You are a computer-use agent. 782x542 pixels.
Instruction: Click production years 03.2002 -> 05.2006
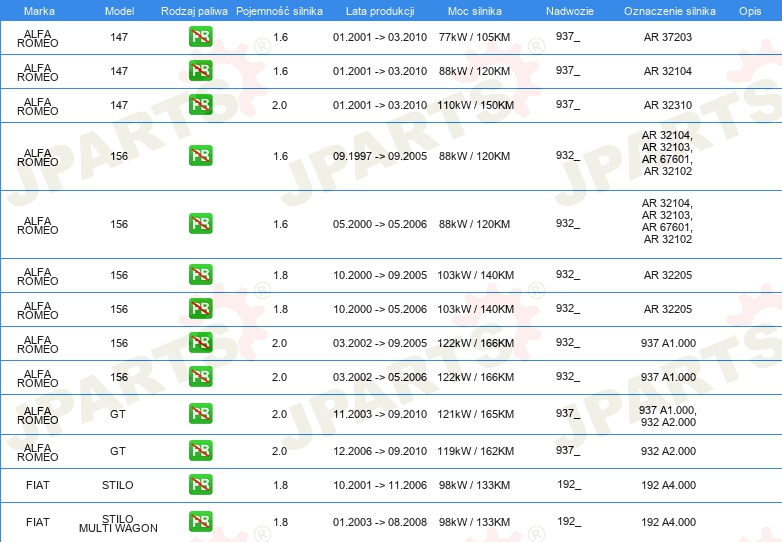[380, 377]
